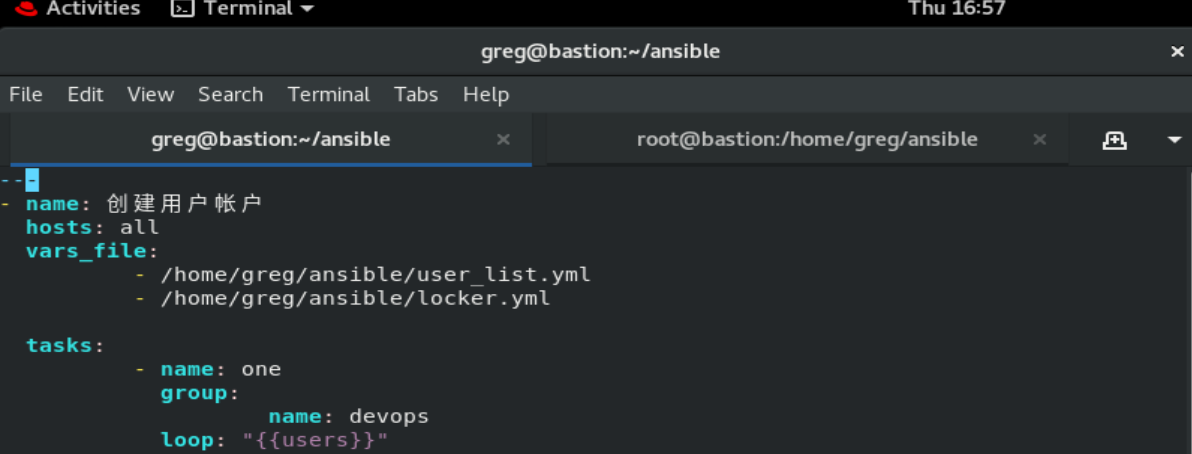Close the root@bastion tab with its X
The height and width of the screenshot is (454, 1192).
pyautogui.click(x=1040, y=140)
